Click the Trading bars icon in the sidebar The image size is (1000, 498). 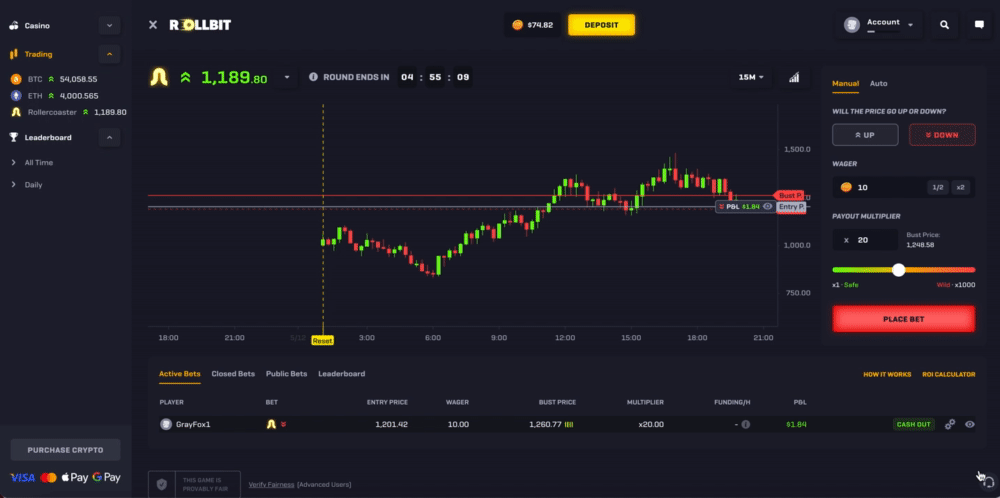(x=14, y=54)
